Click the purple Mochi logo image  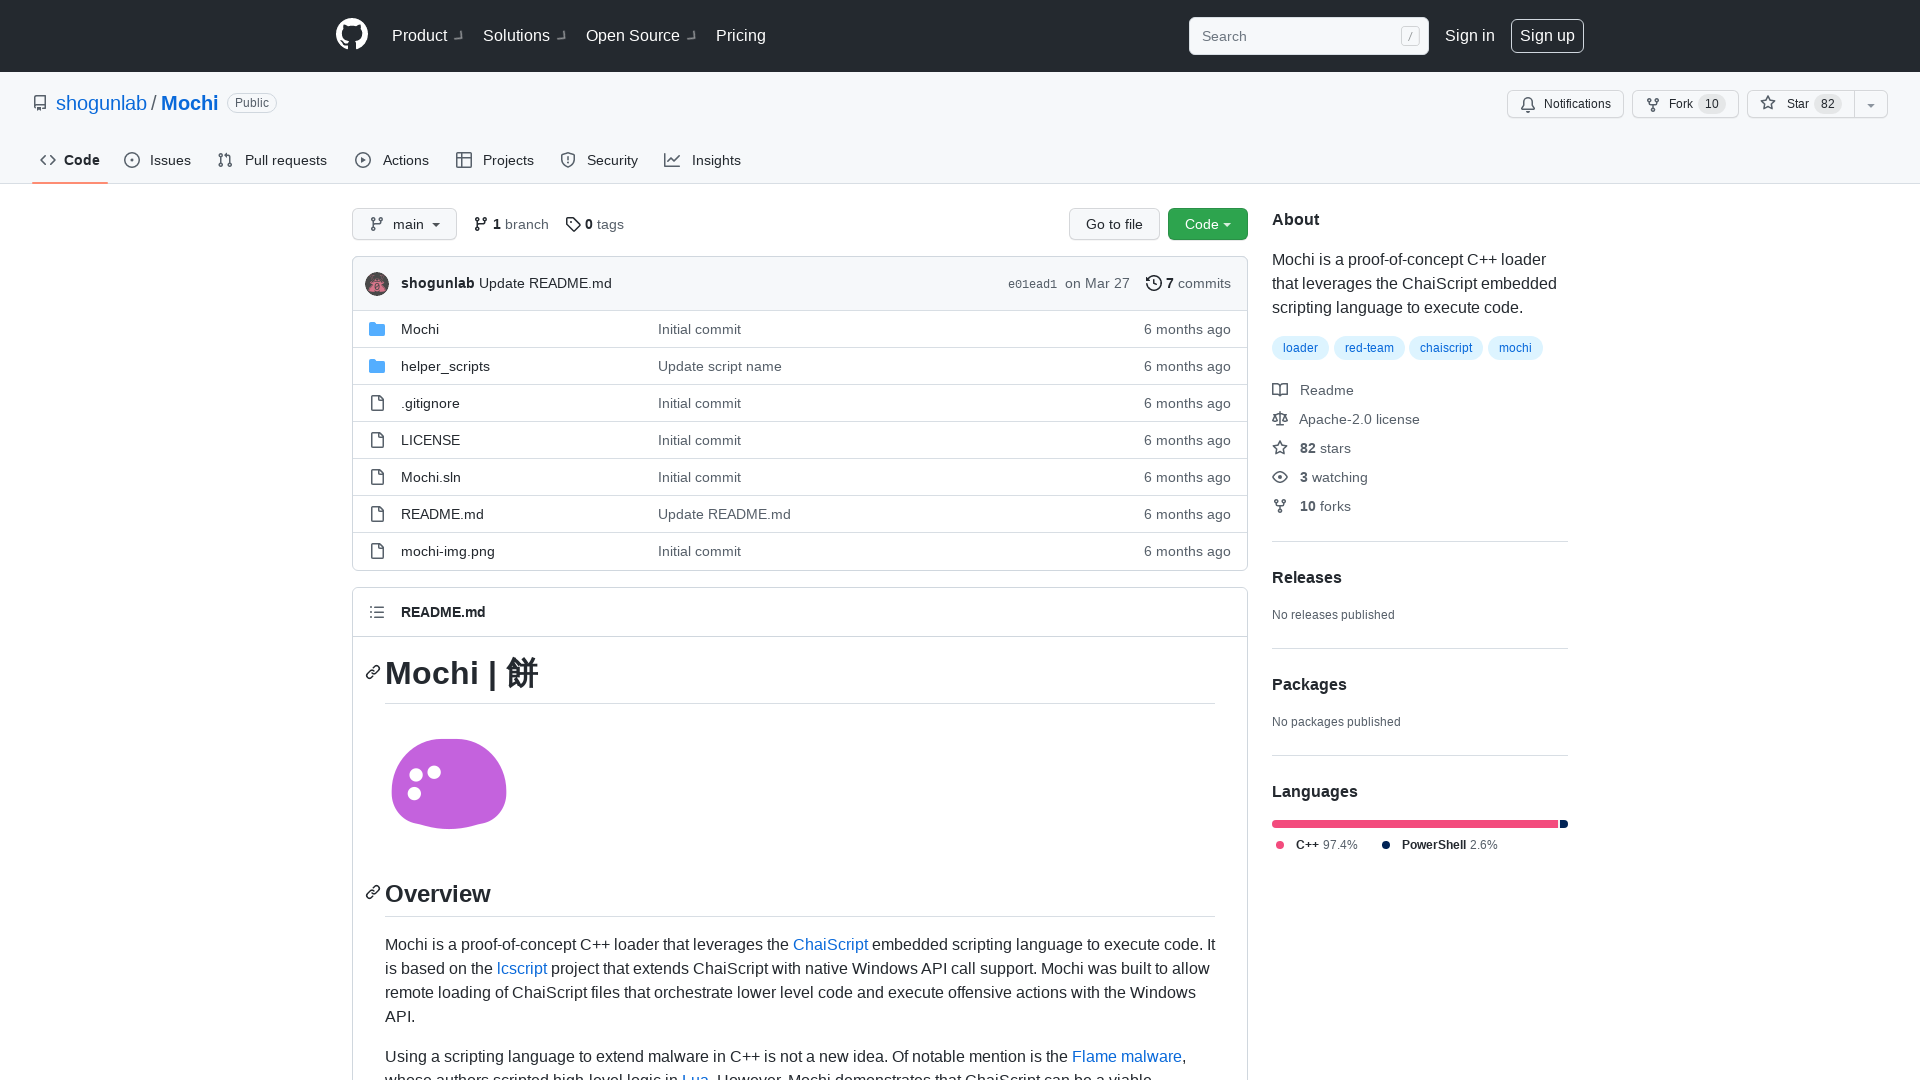coord(449,784)
